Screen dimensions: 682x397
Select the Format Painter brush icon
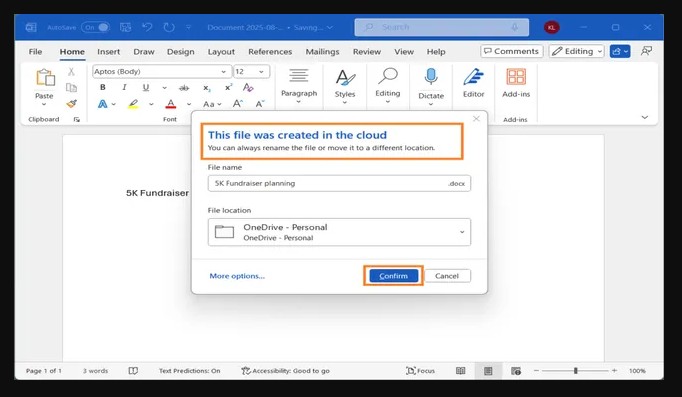click(71, 103)
